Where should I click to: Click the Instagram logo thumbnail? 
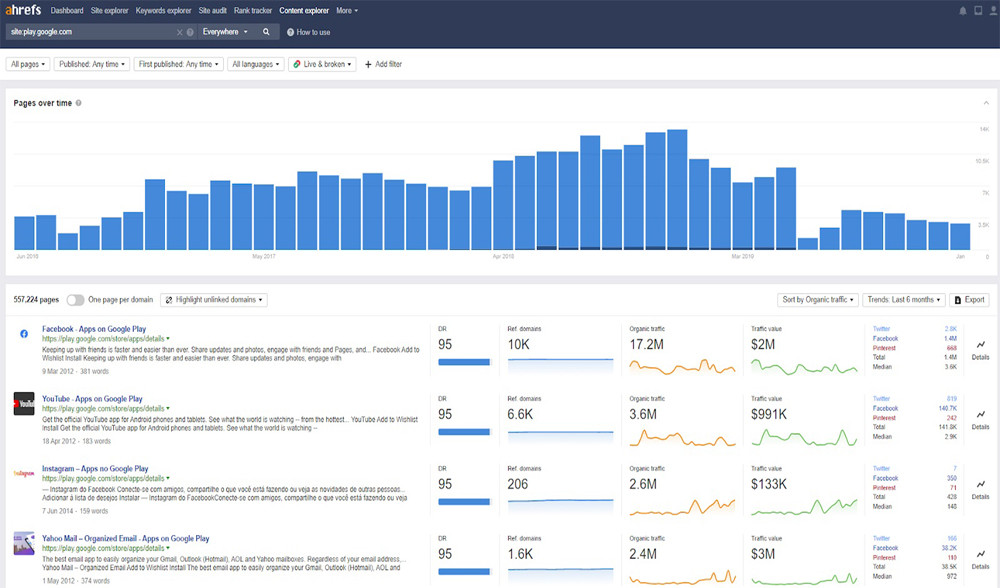click(24, 473)
